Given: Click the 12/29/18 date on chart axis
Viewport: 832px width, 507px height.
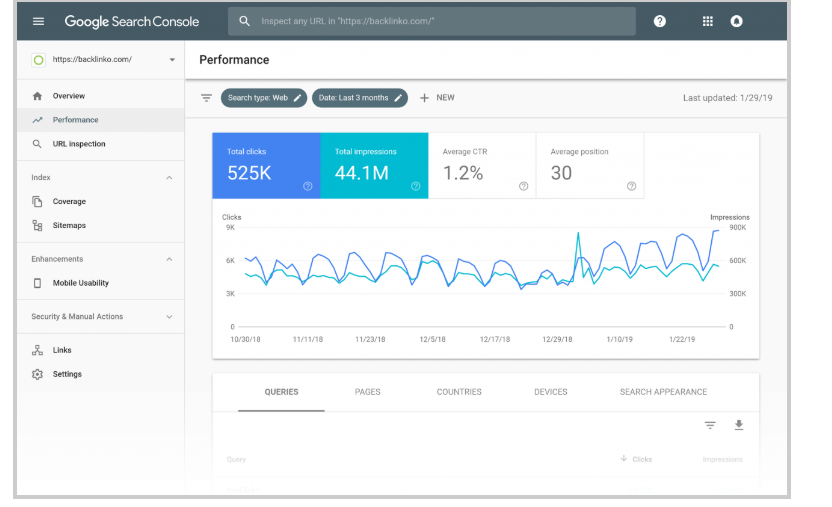Looking at the screenshot, I should coord(557,339).
